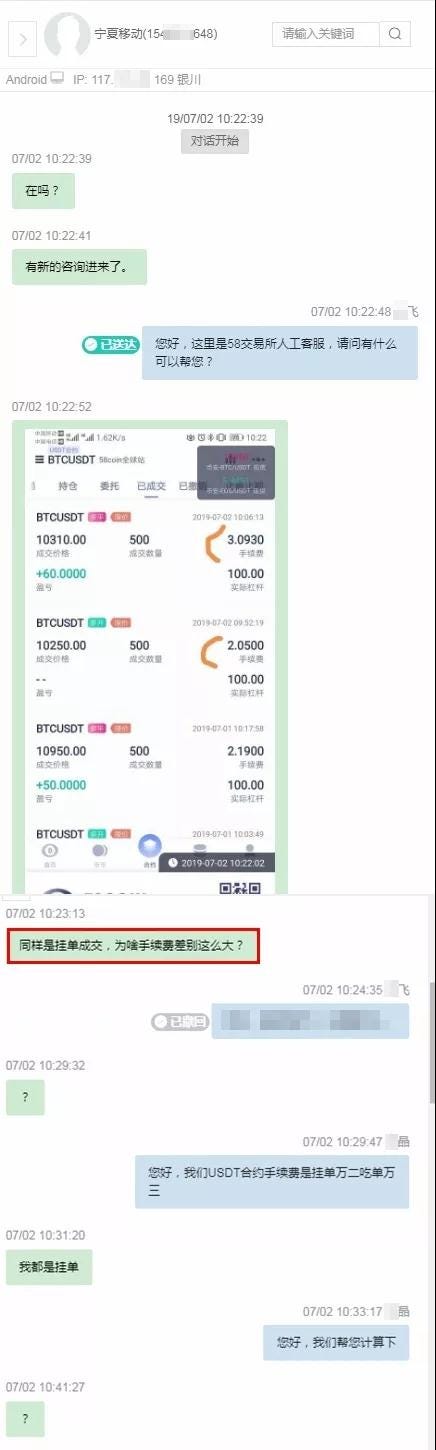Click the highlighted 同样是挂单成交 message
This screenshot has height=1450, width=436.
point(134,945)
